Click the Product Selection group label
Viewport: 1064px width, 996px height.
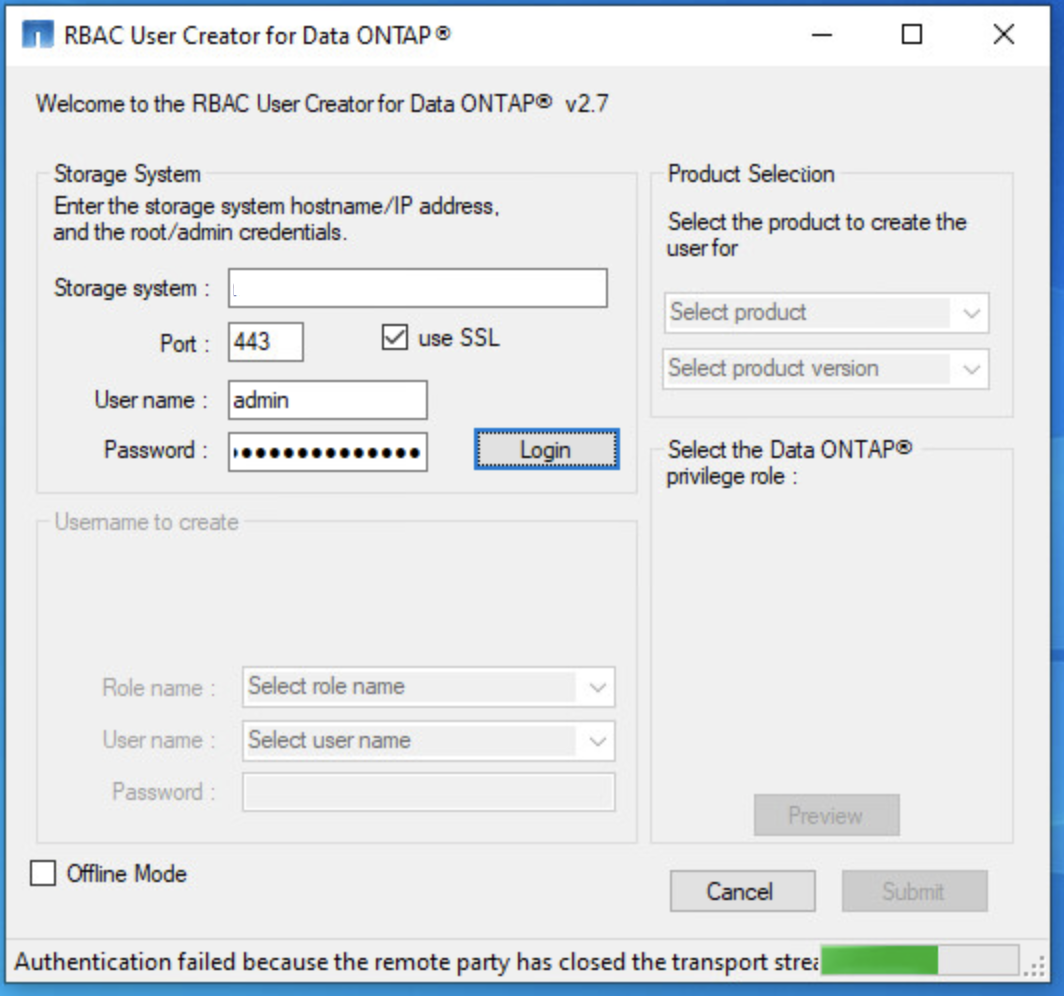[x=751, y=174]
